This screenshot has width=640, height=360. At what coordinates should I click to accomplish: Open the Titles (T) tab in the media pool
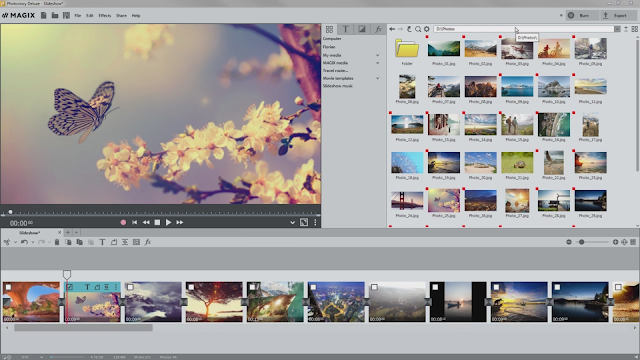[x=345, y=29]
